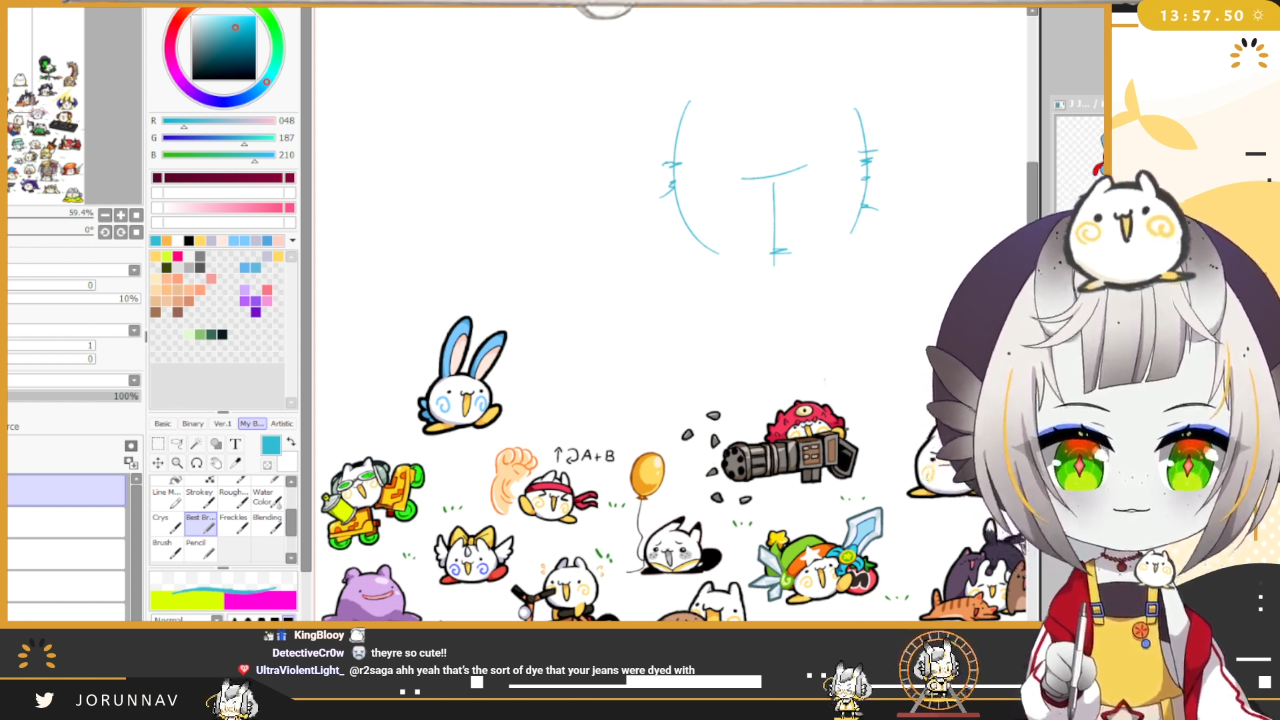Click the white background color box
The width and height of the screenshot is (1280, 720).
pyautogui.click(x=288, y=462)
